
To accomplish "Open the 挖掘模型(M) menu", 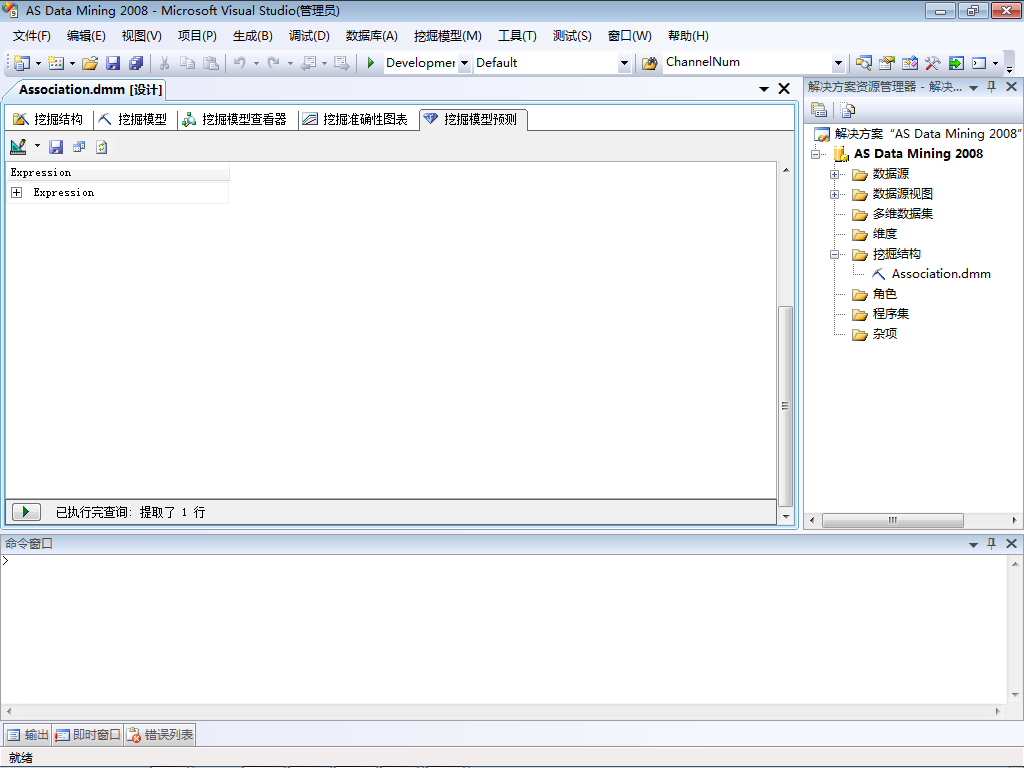I will pos(447,36).
